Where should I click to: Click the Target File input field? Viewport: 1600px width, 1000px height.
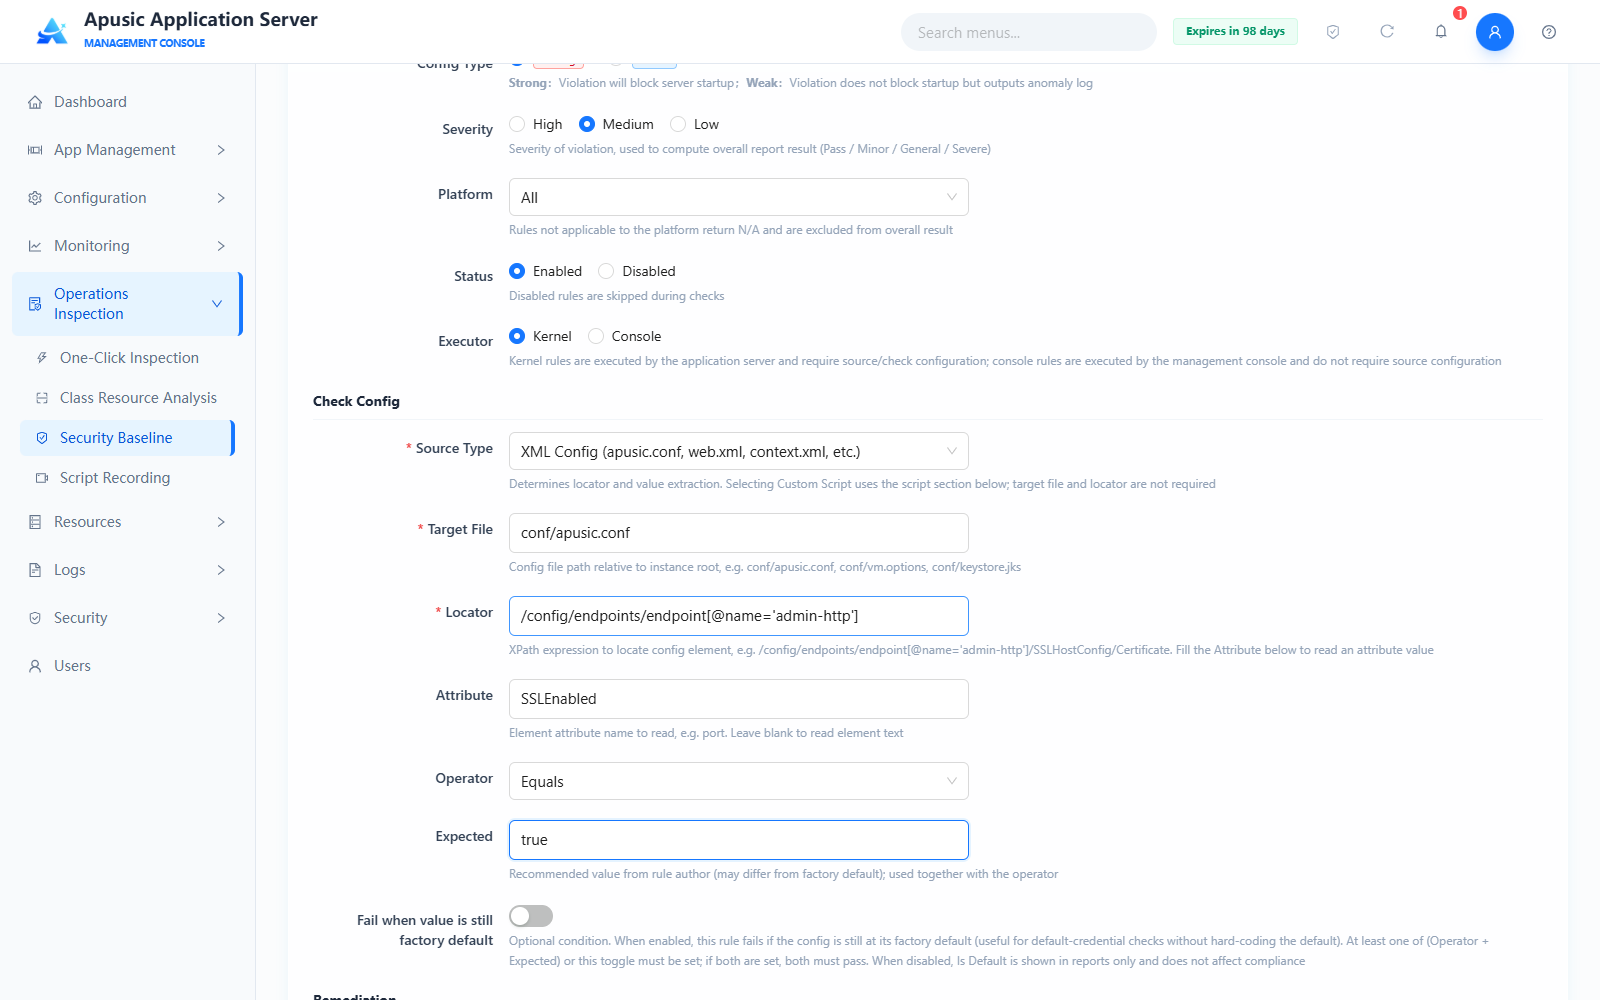tap(739, 533)
